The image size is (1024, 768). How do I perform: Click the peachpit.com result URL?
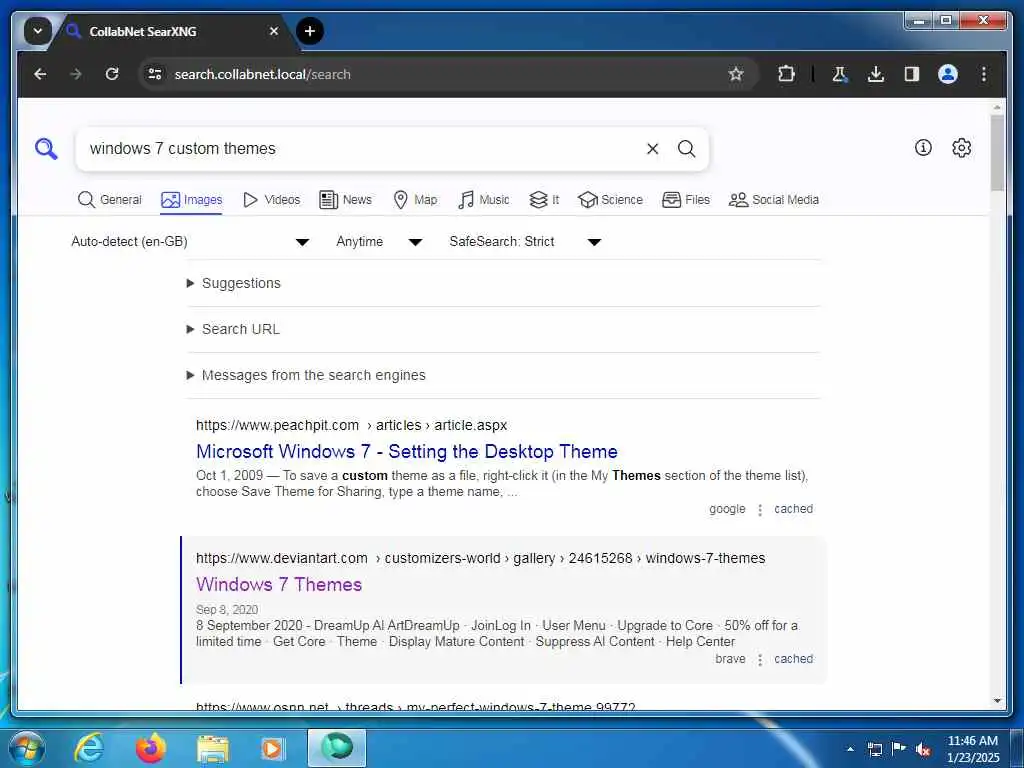tap(351, 425)
